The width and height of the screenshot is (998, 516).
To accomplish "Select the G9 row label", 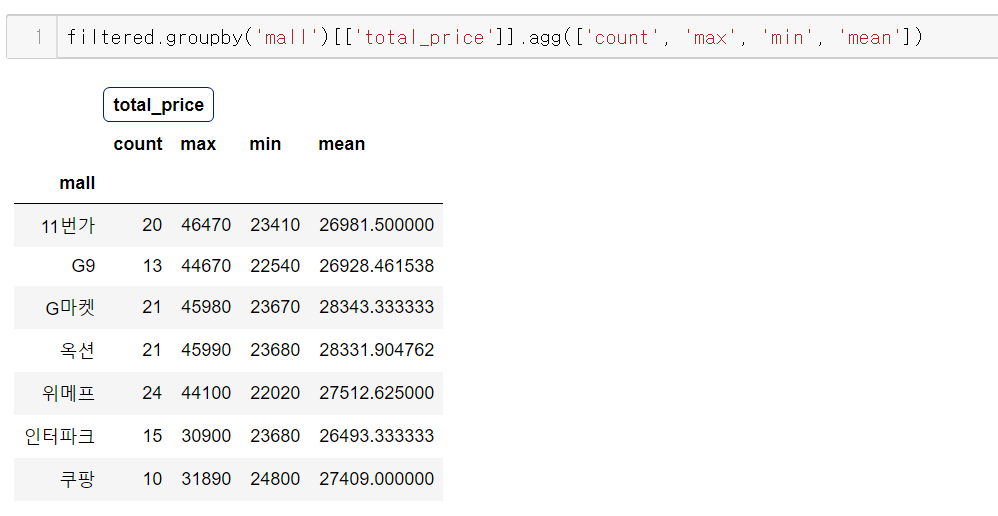I will tap(83, 265).
